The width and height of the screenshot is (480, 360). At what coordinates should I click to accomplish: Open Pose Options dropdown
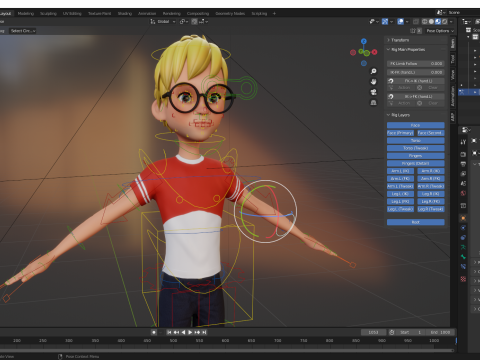pos(440,31)
